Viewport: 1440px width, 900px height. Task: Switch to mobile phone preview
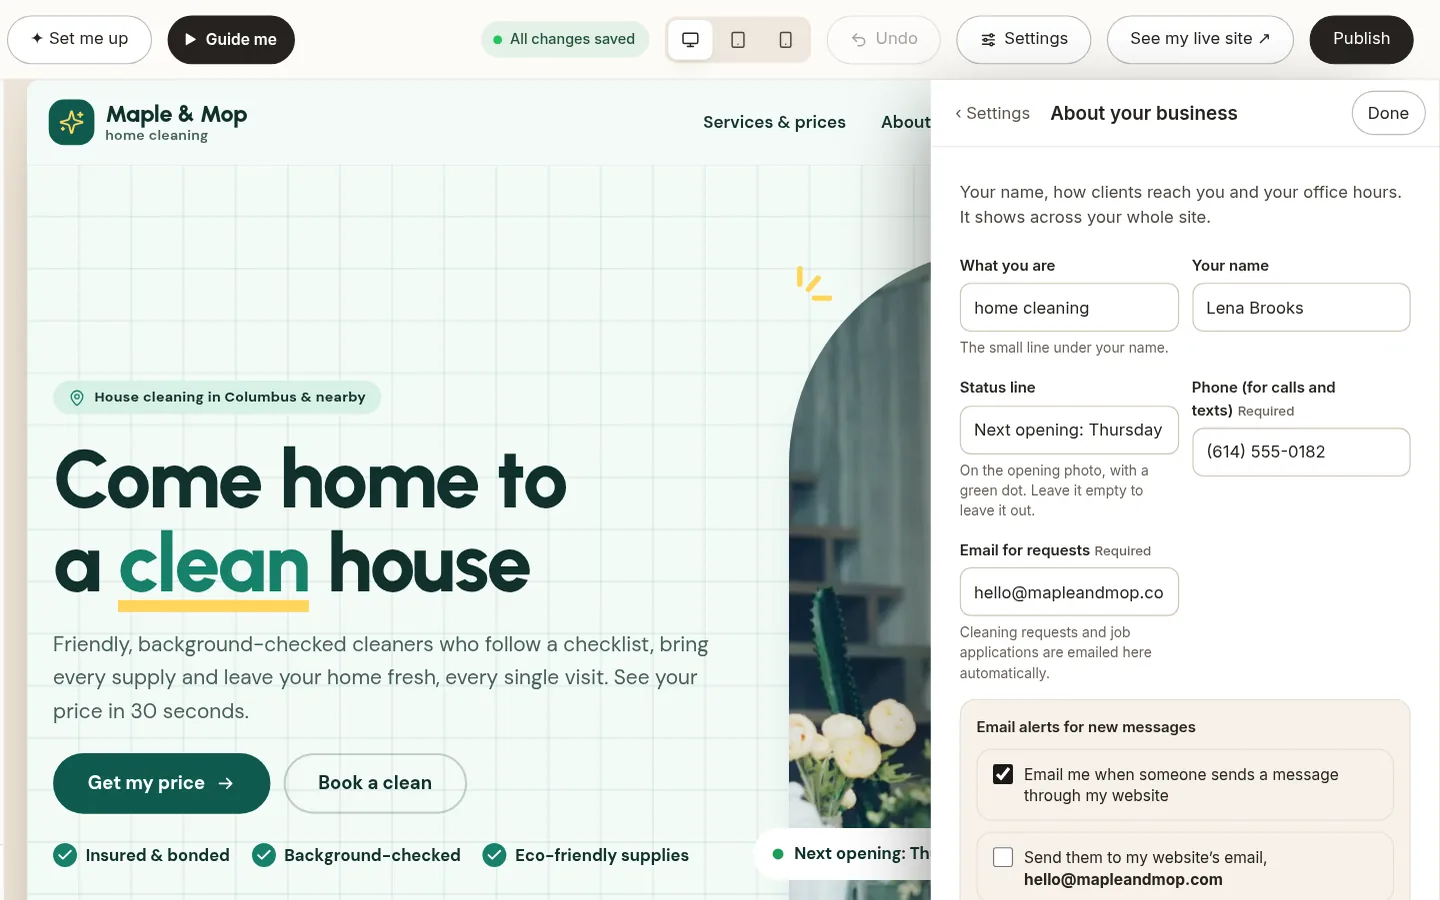(x=786, y=40)
